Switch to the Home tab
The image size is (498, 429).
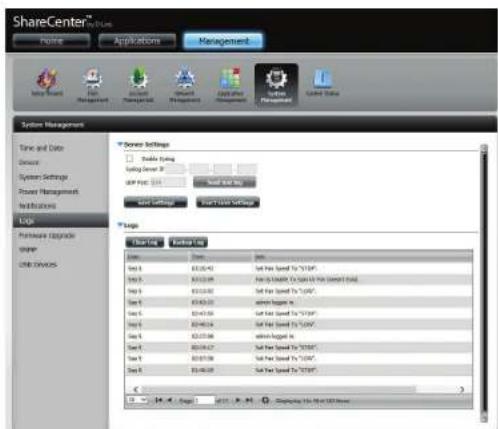pos(51,41)
